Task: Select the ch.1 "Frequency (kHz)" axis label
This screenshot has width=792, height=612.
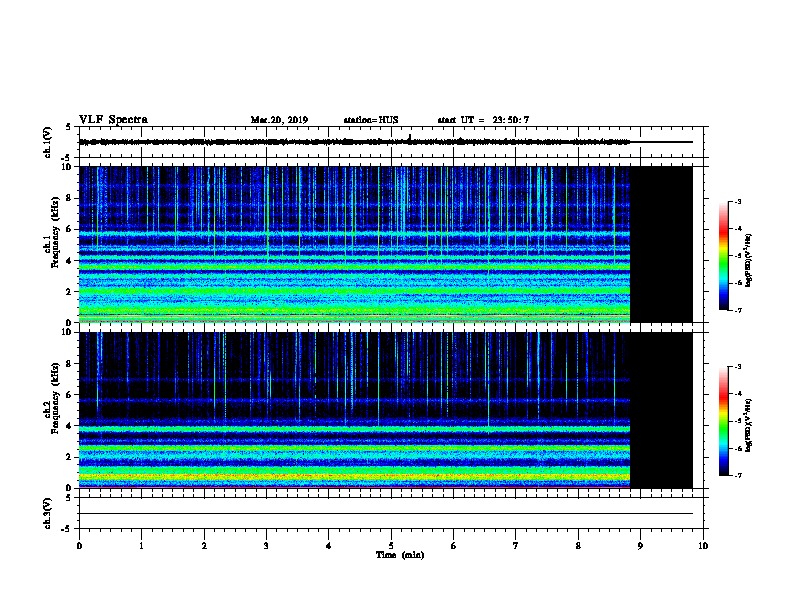Action: (x=56, y=232)
